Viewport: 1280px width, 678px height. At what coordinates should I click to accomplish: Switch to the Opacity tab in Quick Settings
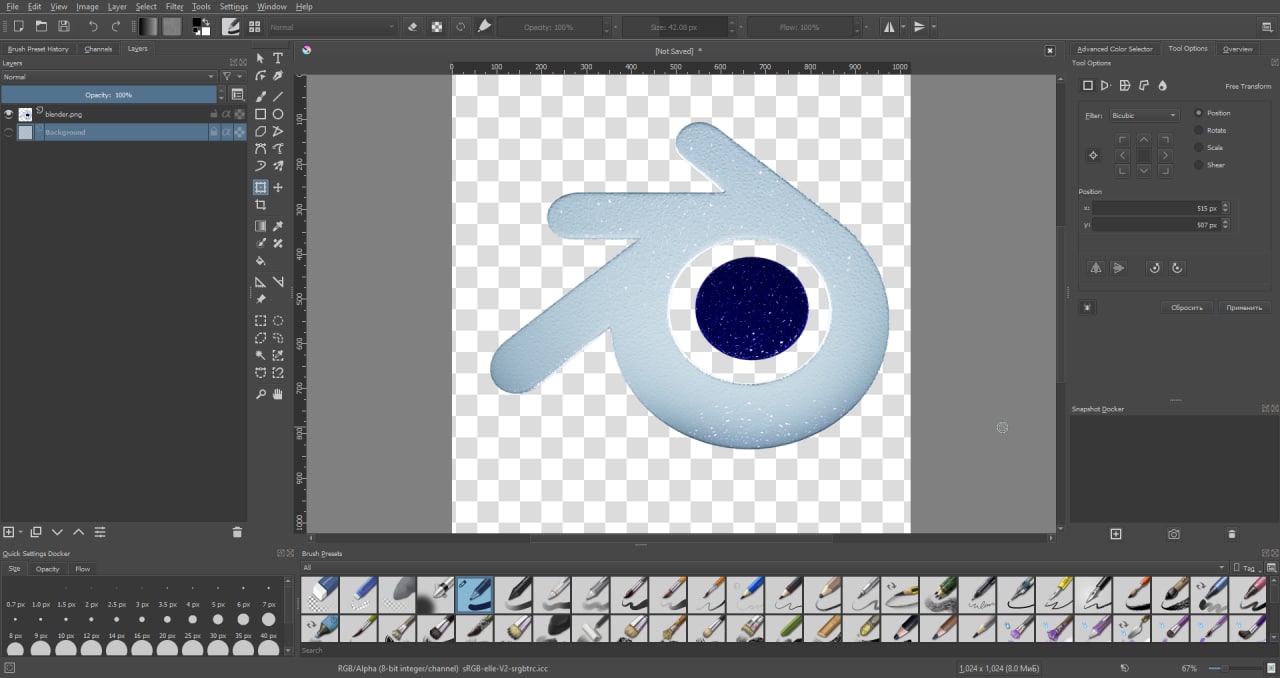tap(47, 568)
